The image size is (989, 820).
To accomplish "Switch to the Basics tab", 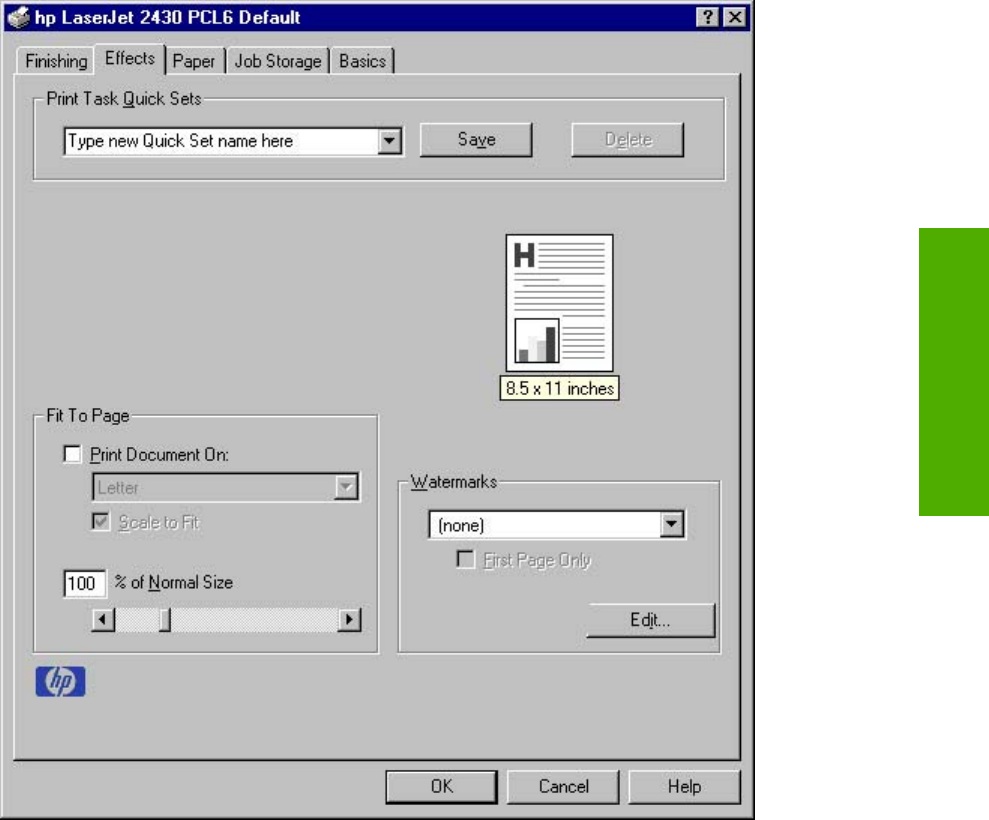I will point(363,61).
